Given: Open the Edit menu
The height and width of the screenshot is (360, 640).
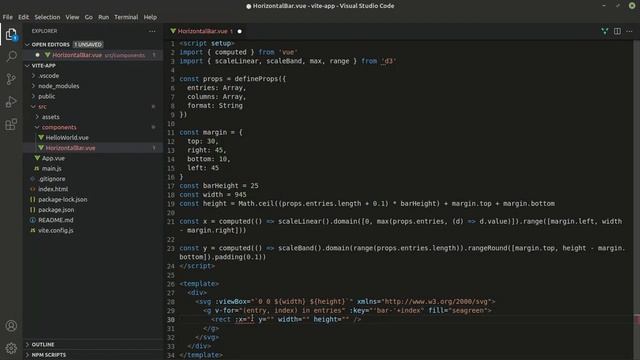Looking at the screenshot, I should (23, 17).
